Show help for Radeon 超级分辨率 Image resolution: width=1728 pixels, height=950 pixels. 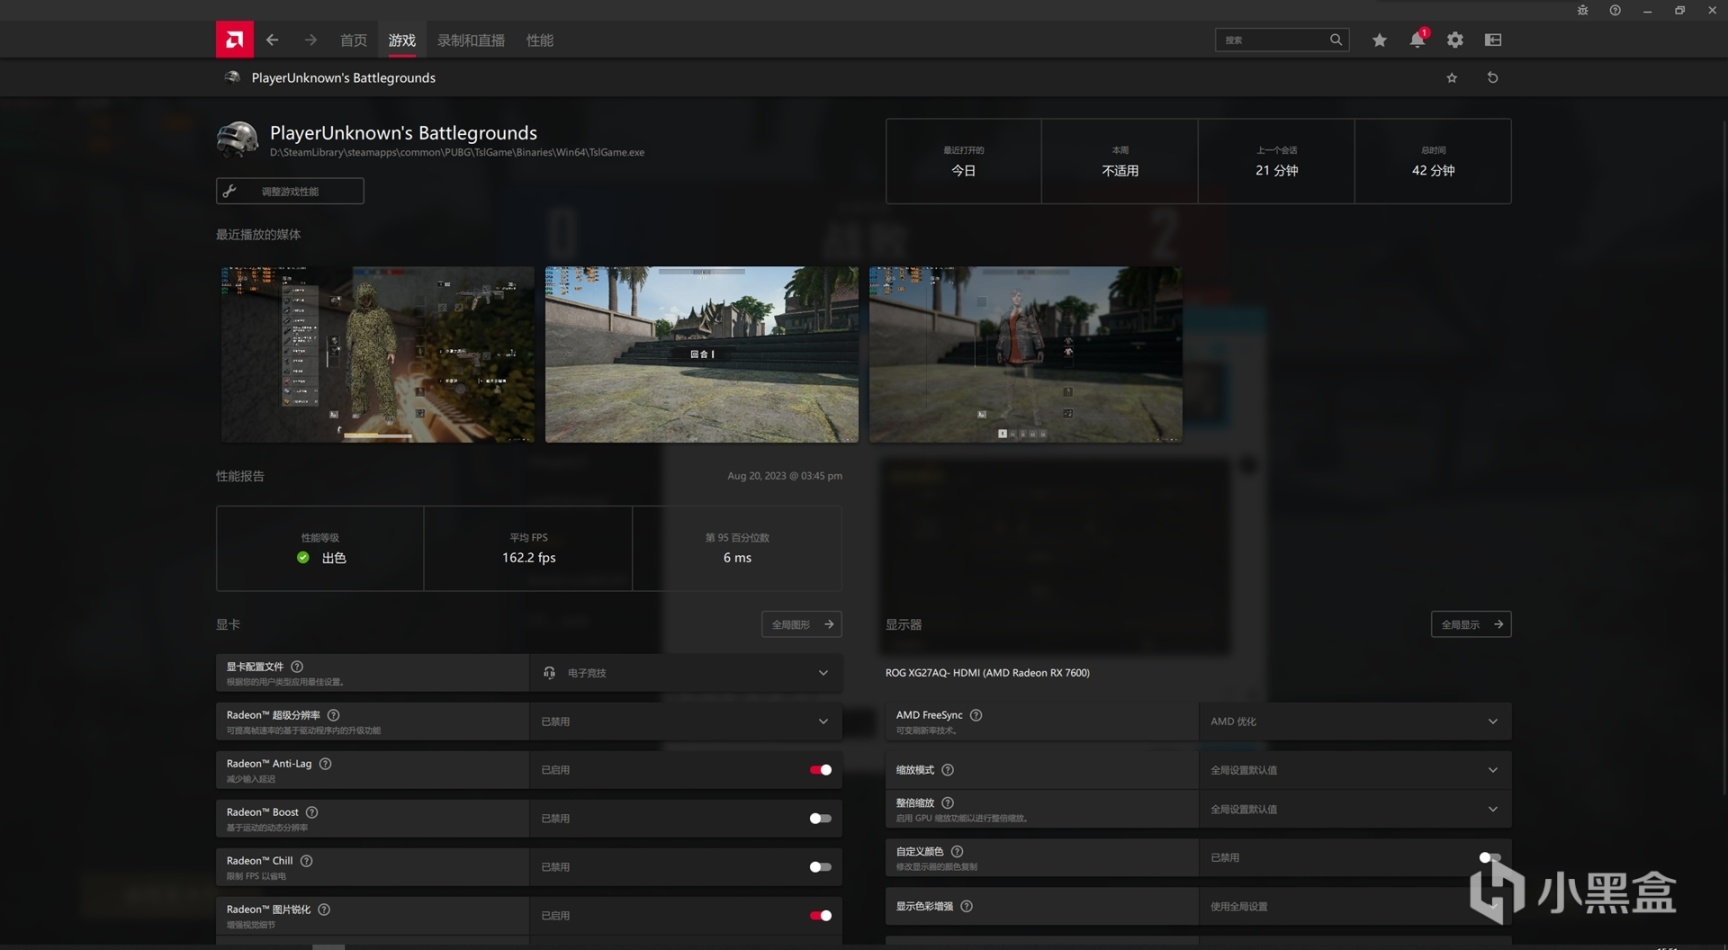(x=333, y=715)
